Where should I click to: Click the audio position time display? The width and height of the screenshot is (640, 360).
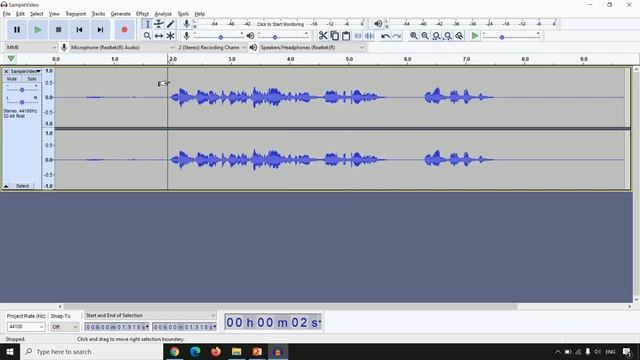pos(273,322)
